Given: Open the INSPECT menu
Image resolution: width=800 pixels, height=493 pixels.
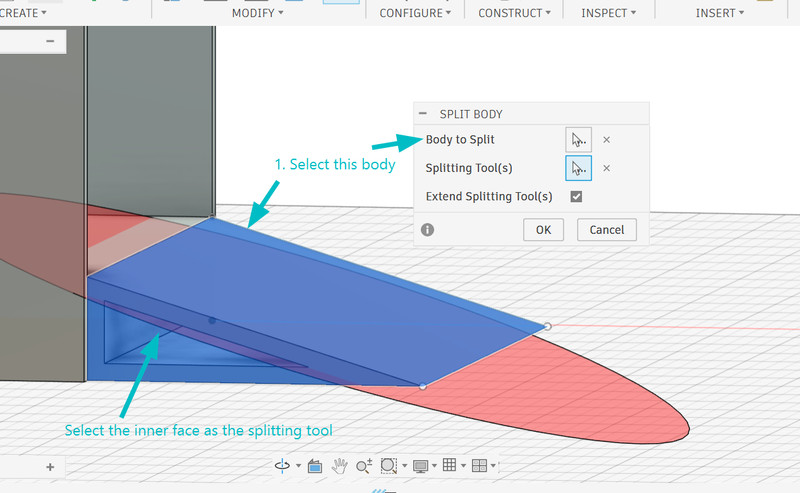Looking at the screenshot, I should point(609,13).
